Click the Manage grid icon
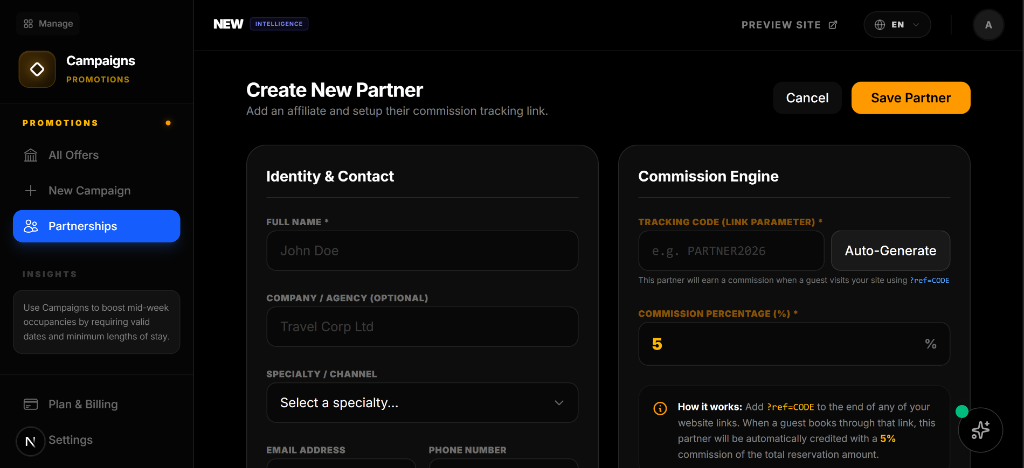1024x468 pixels. 28,24
